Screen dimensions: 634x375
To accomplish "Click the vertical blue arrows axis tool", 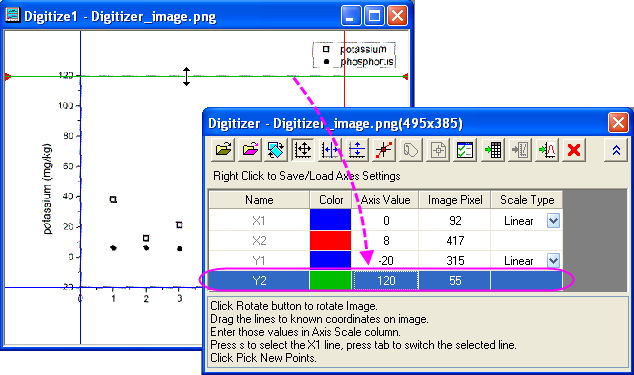I will click(357, 150).
